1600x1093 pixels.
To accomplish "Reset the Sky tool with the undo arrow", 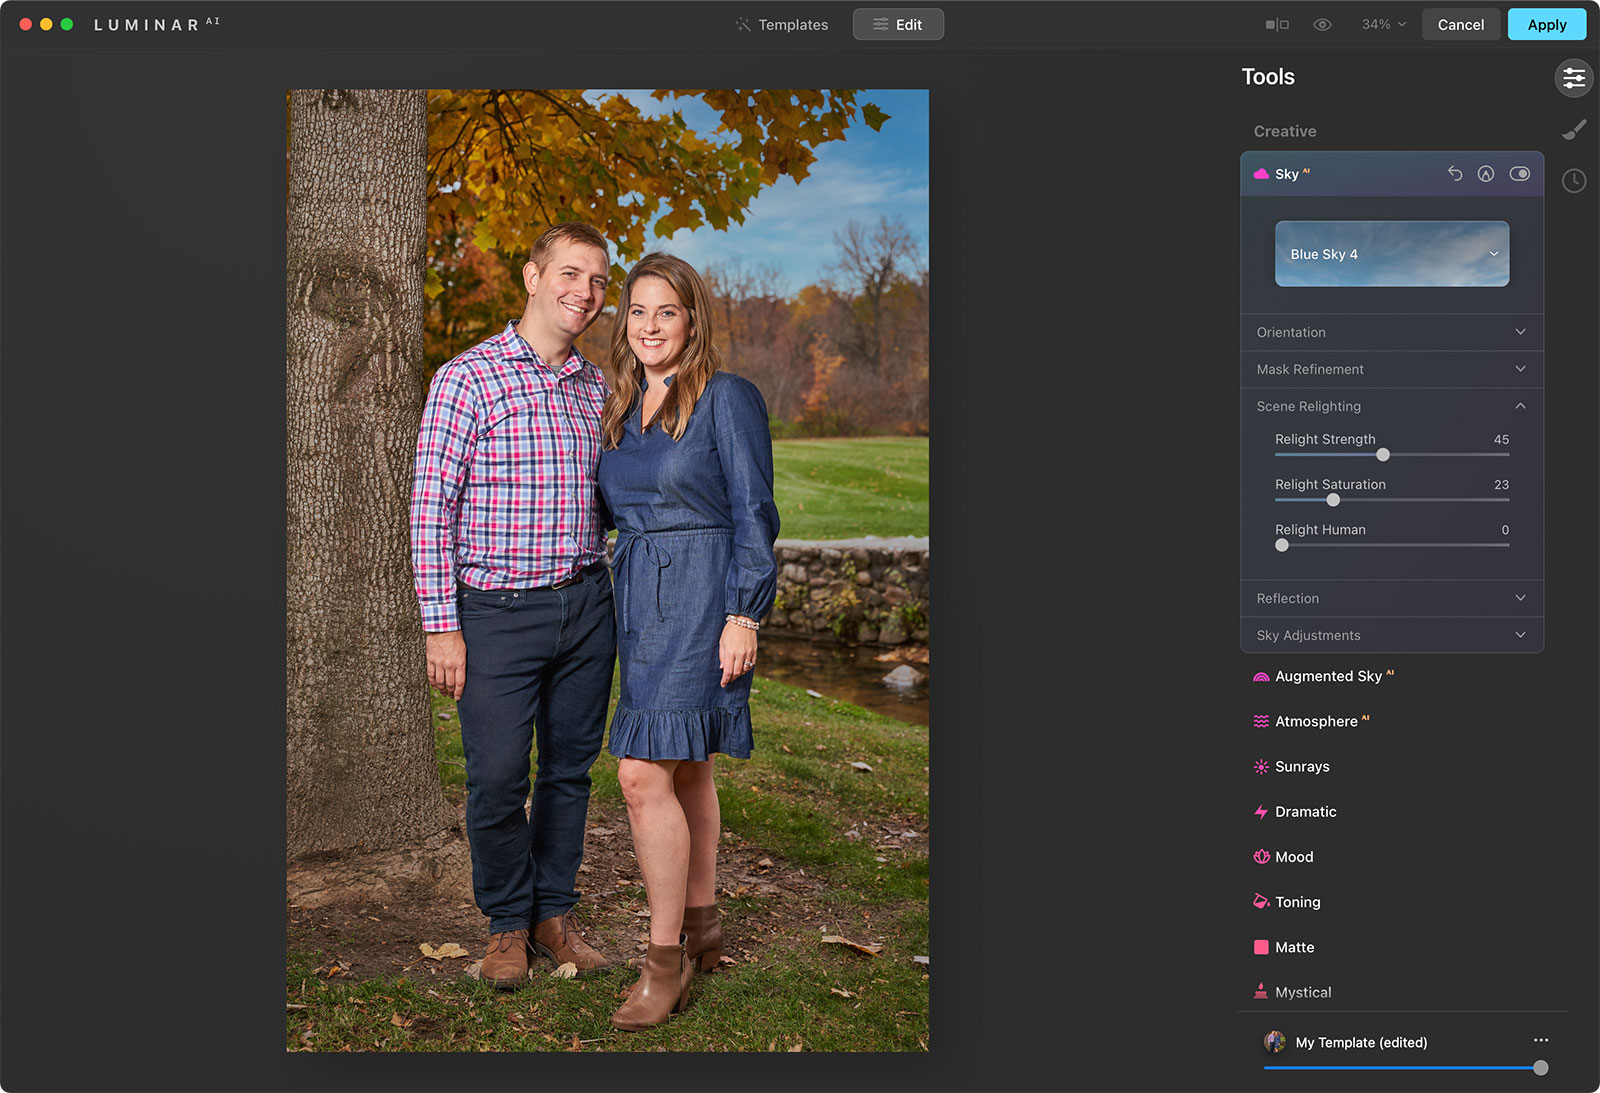I will tap(1455, 174).
